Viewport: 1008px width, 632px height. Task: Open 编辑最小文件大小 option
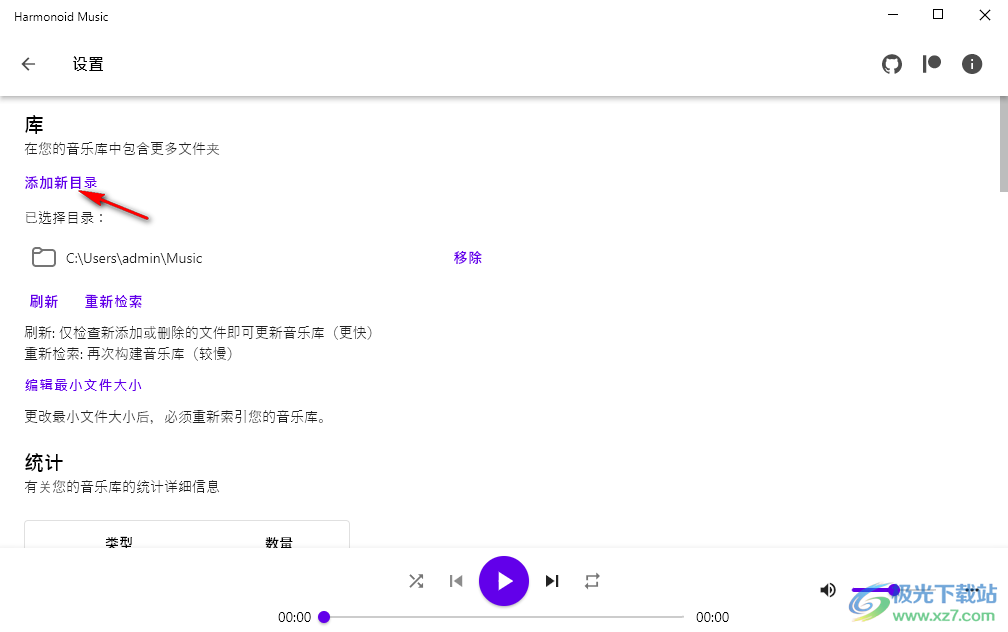click(x=83, y=385)
